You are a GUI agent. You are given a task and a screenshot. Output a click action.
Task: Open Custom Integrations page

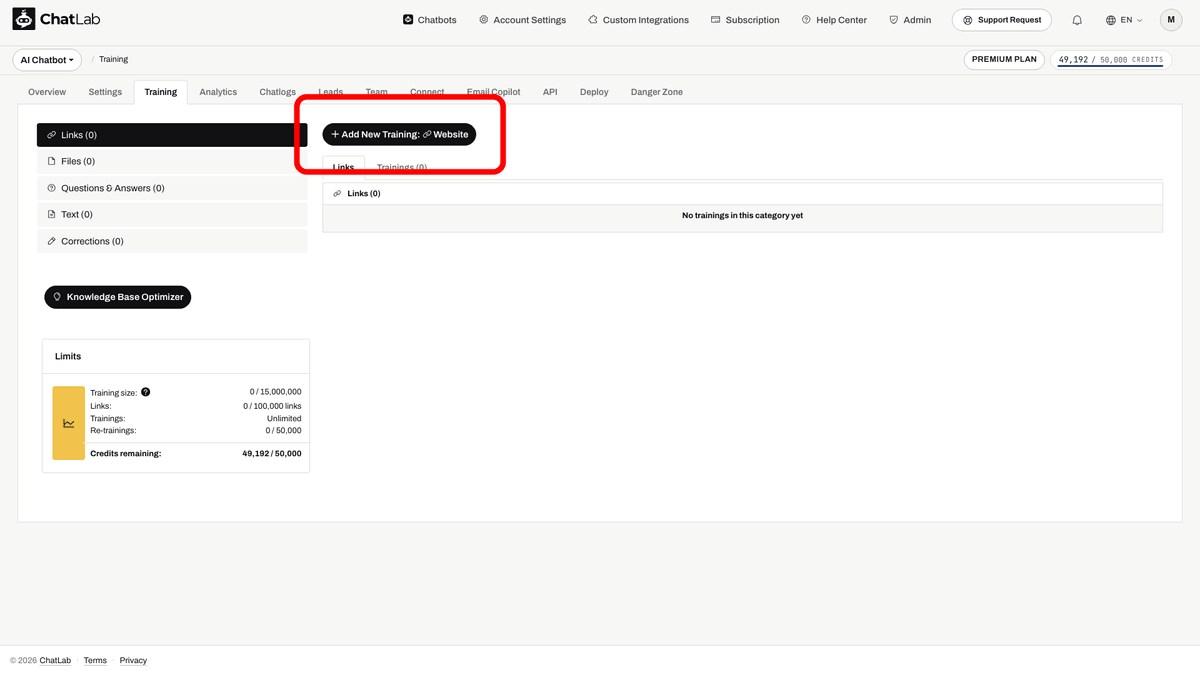coord(638,20)
